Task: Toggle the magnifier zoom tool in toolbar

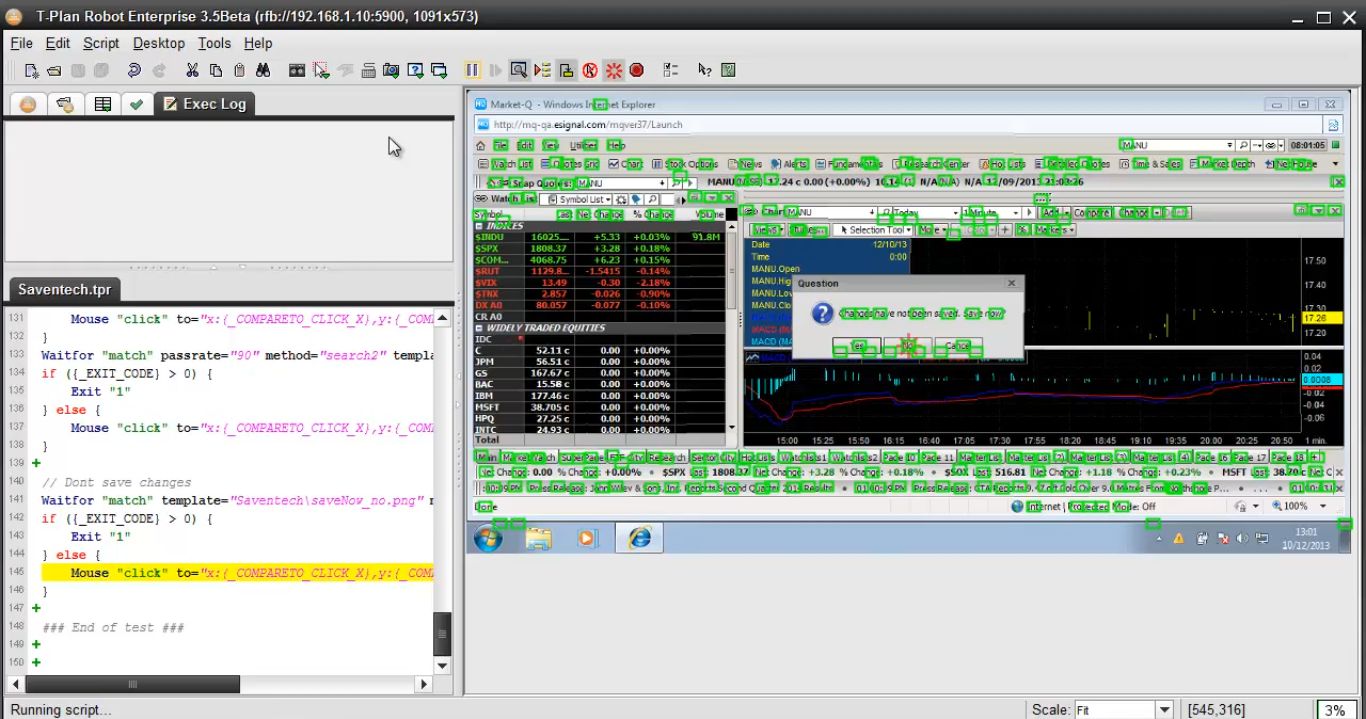Action: (518, 70)
